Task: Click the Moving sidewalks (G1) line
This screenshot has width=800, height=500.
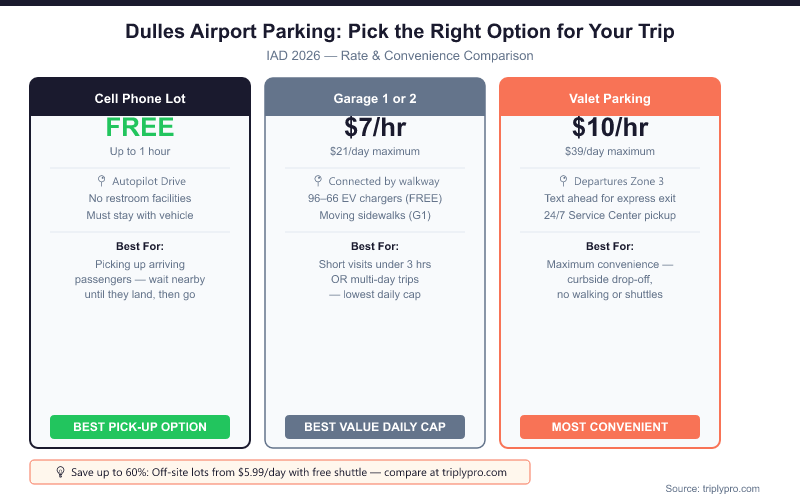Action: (x=375, y=215)
